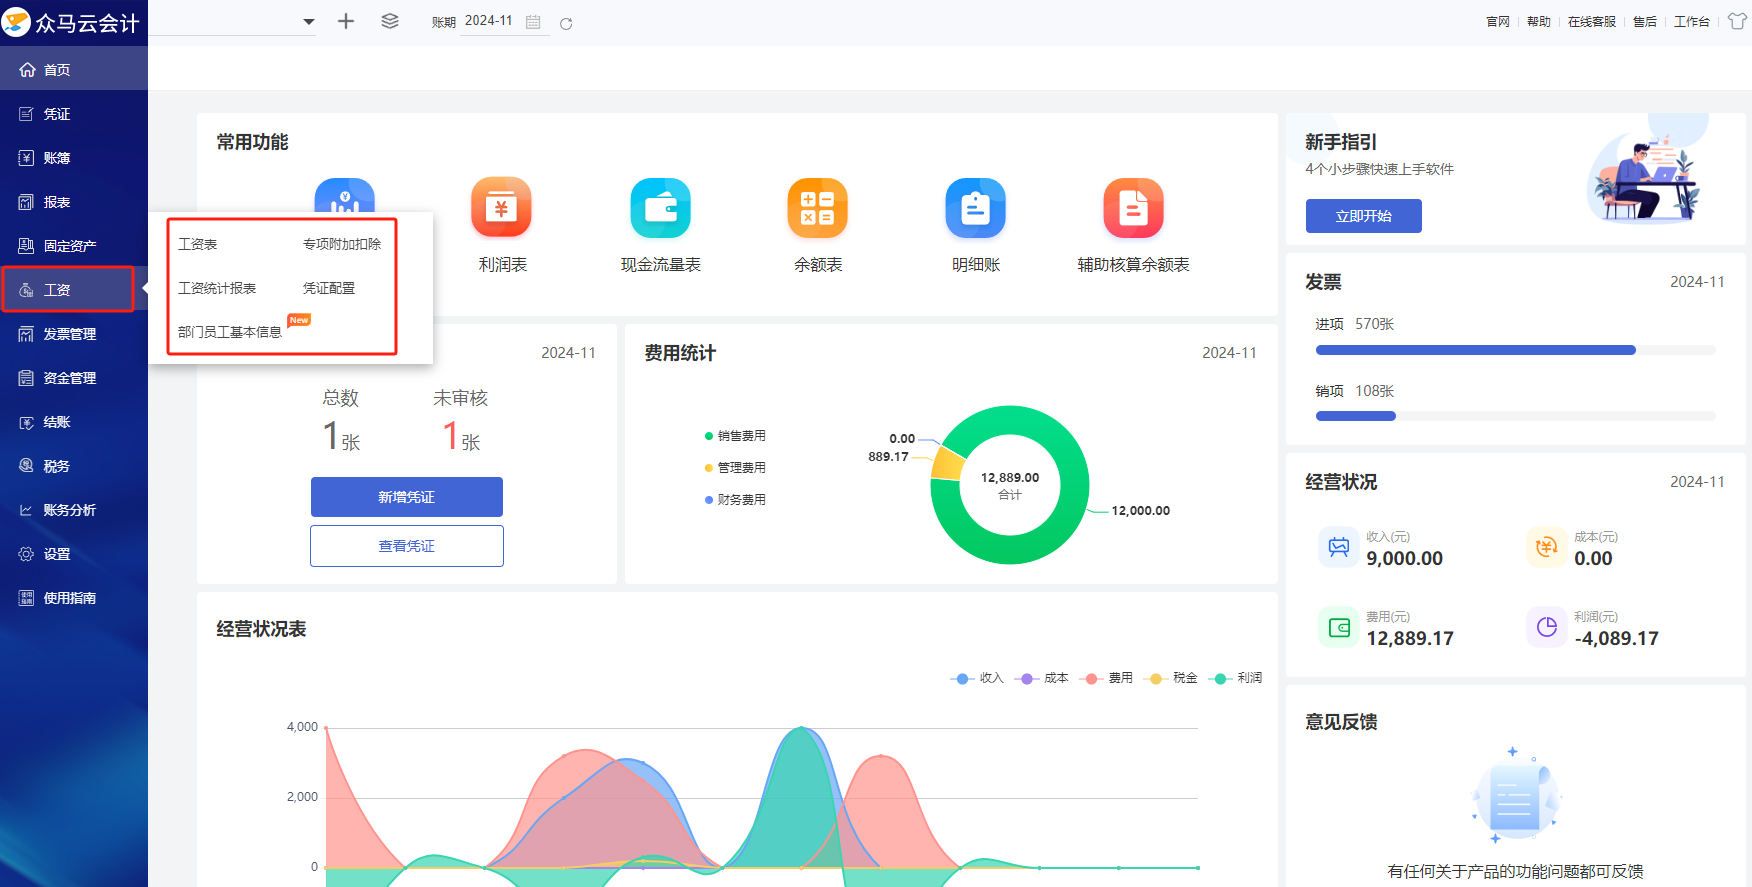Click the 账务分析 chart icon

(x=26, y=510)
